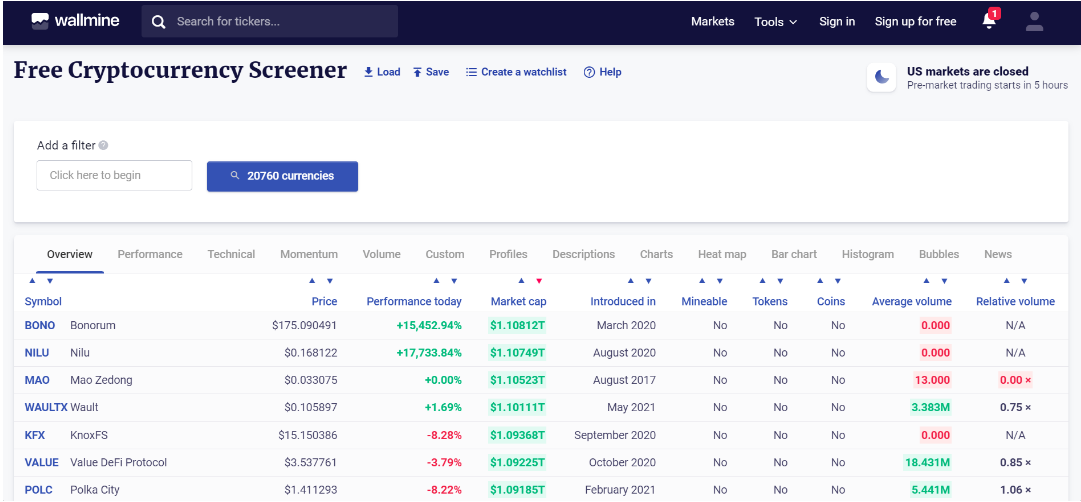Click the Market cap column header
Viewport: 1081px width, 502px height.
[x=518, y=301]
